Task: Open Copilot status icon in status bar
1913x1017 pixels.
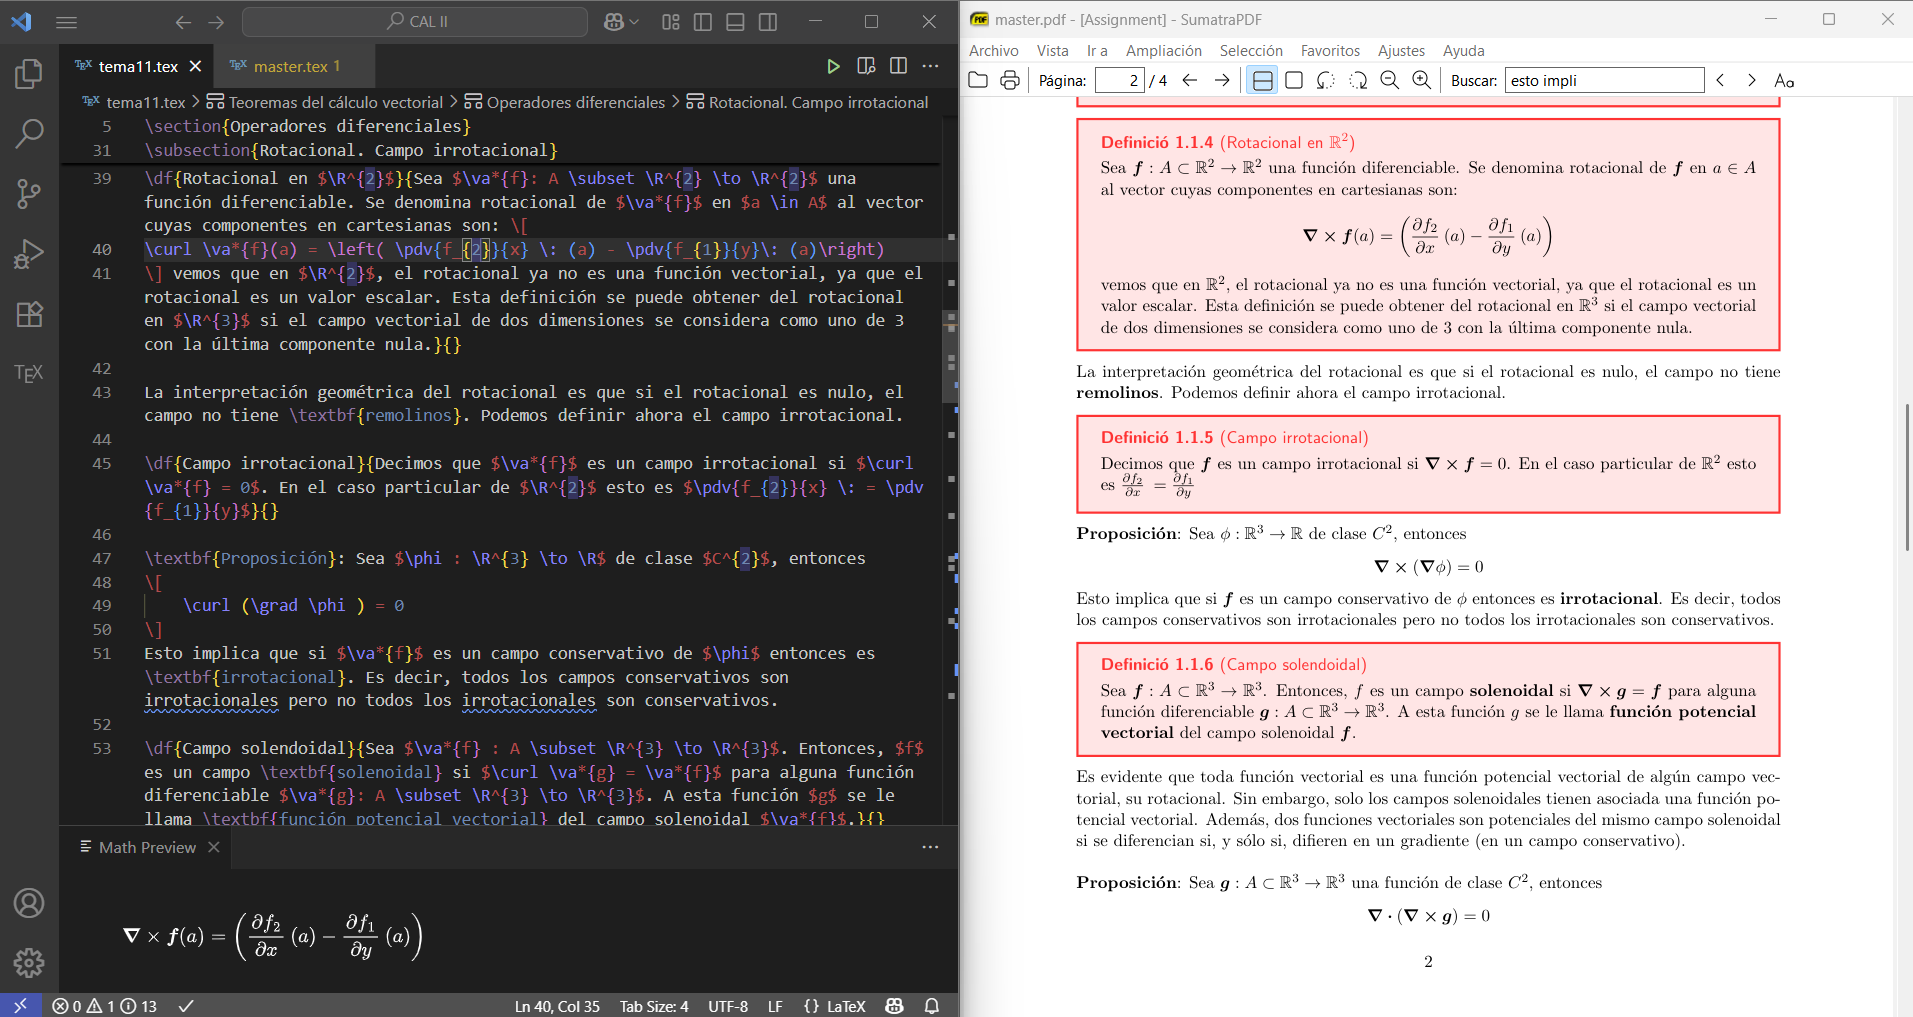Action: pos(895,1006)
